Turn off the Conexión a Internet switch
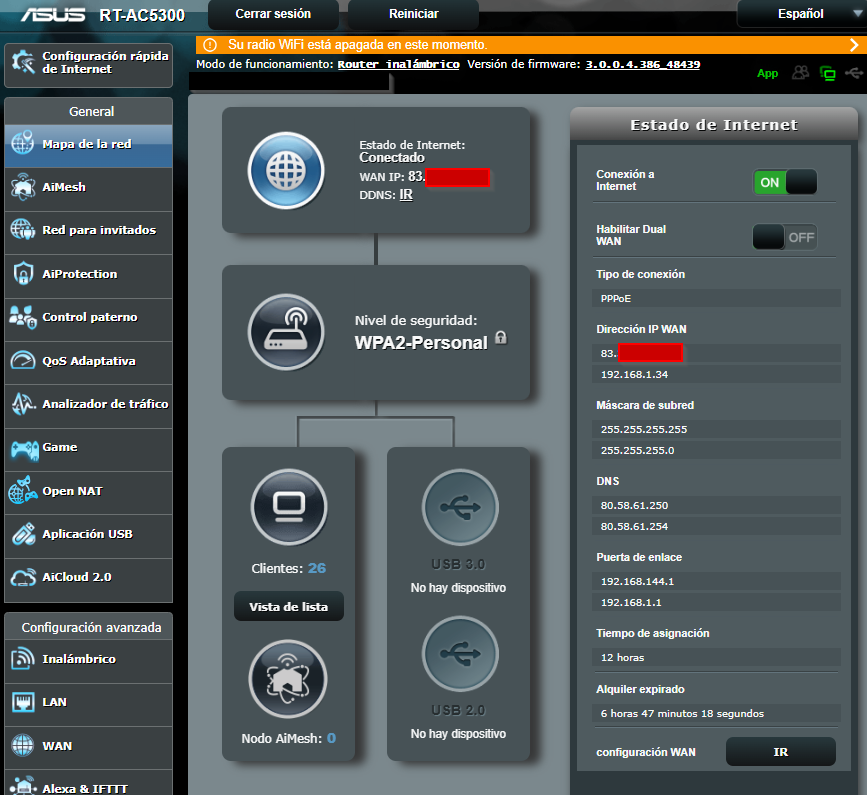The height and width of the screenshot is (795, 867). [785, 182]
